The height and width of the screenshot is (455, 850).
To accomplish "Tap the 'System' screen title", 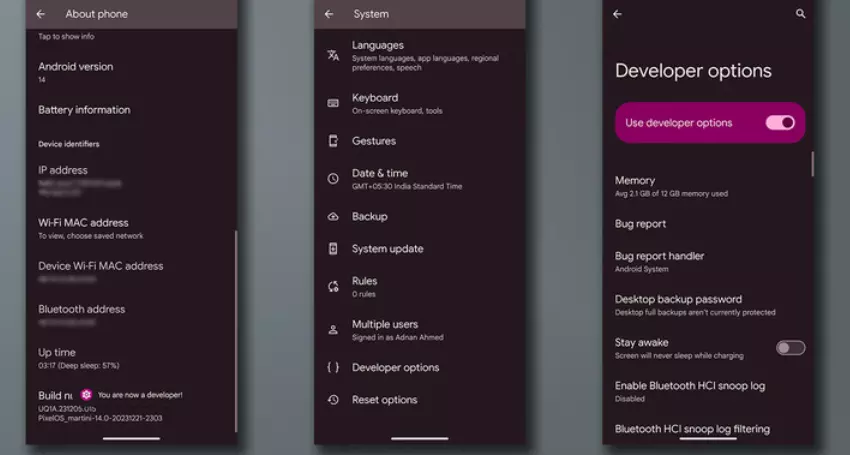I will coord(371,14).
